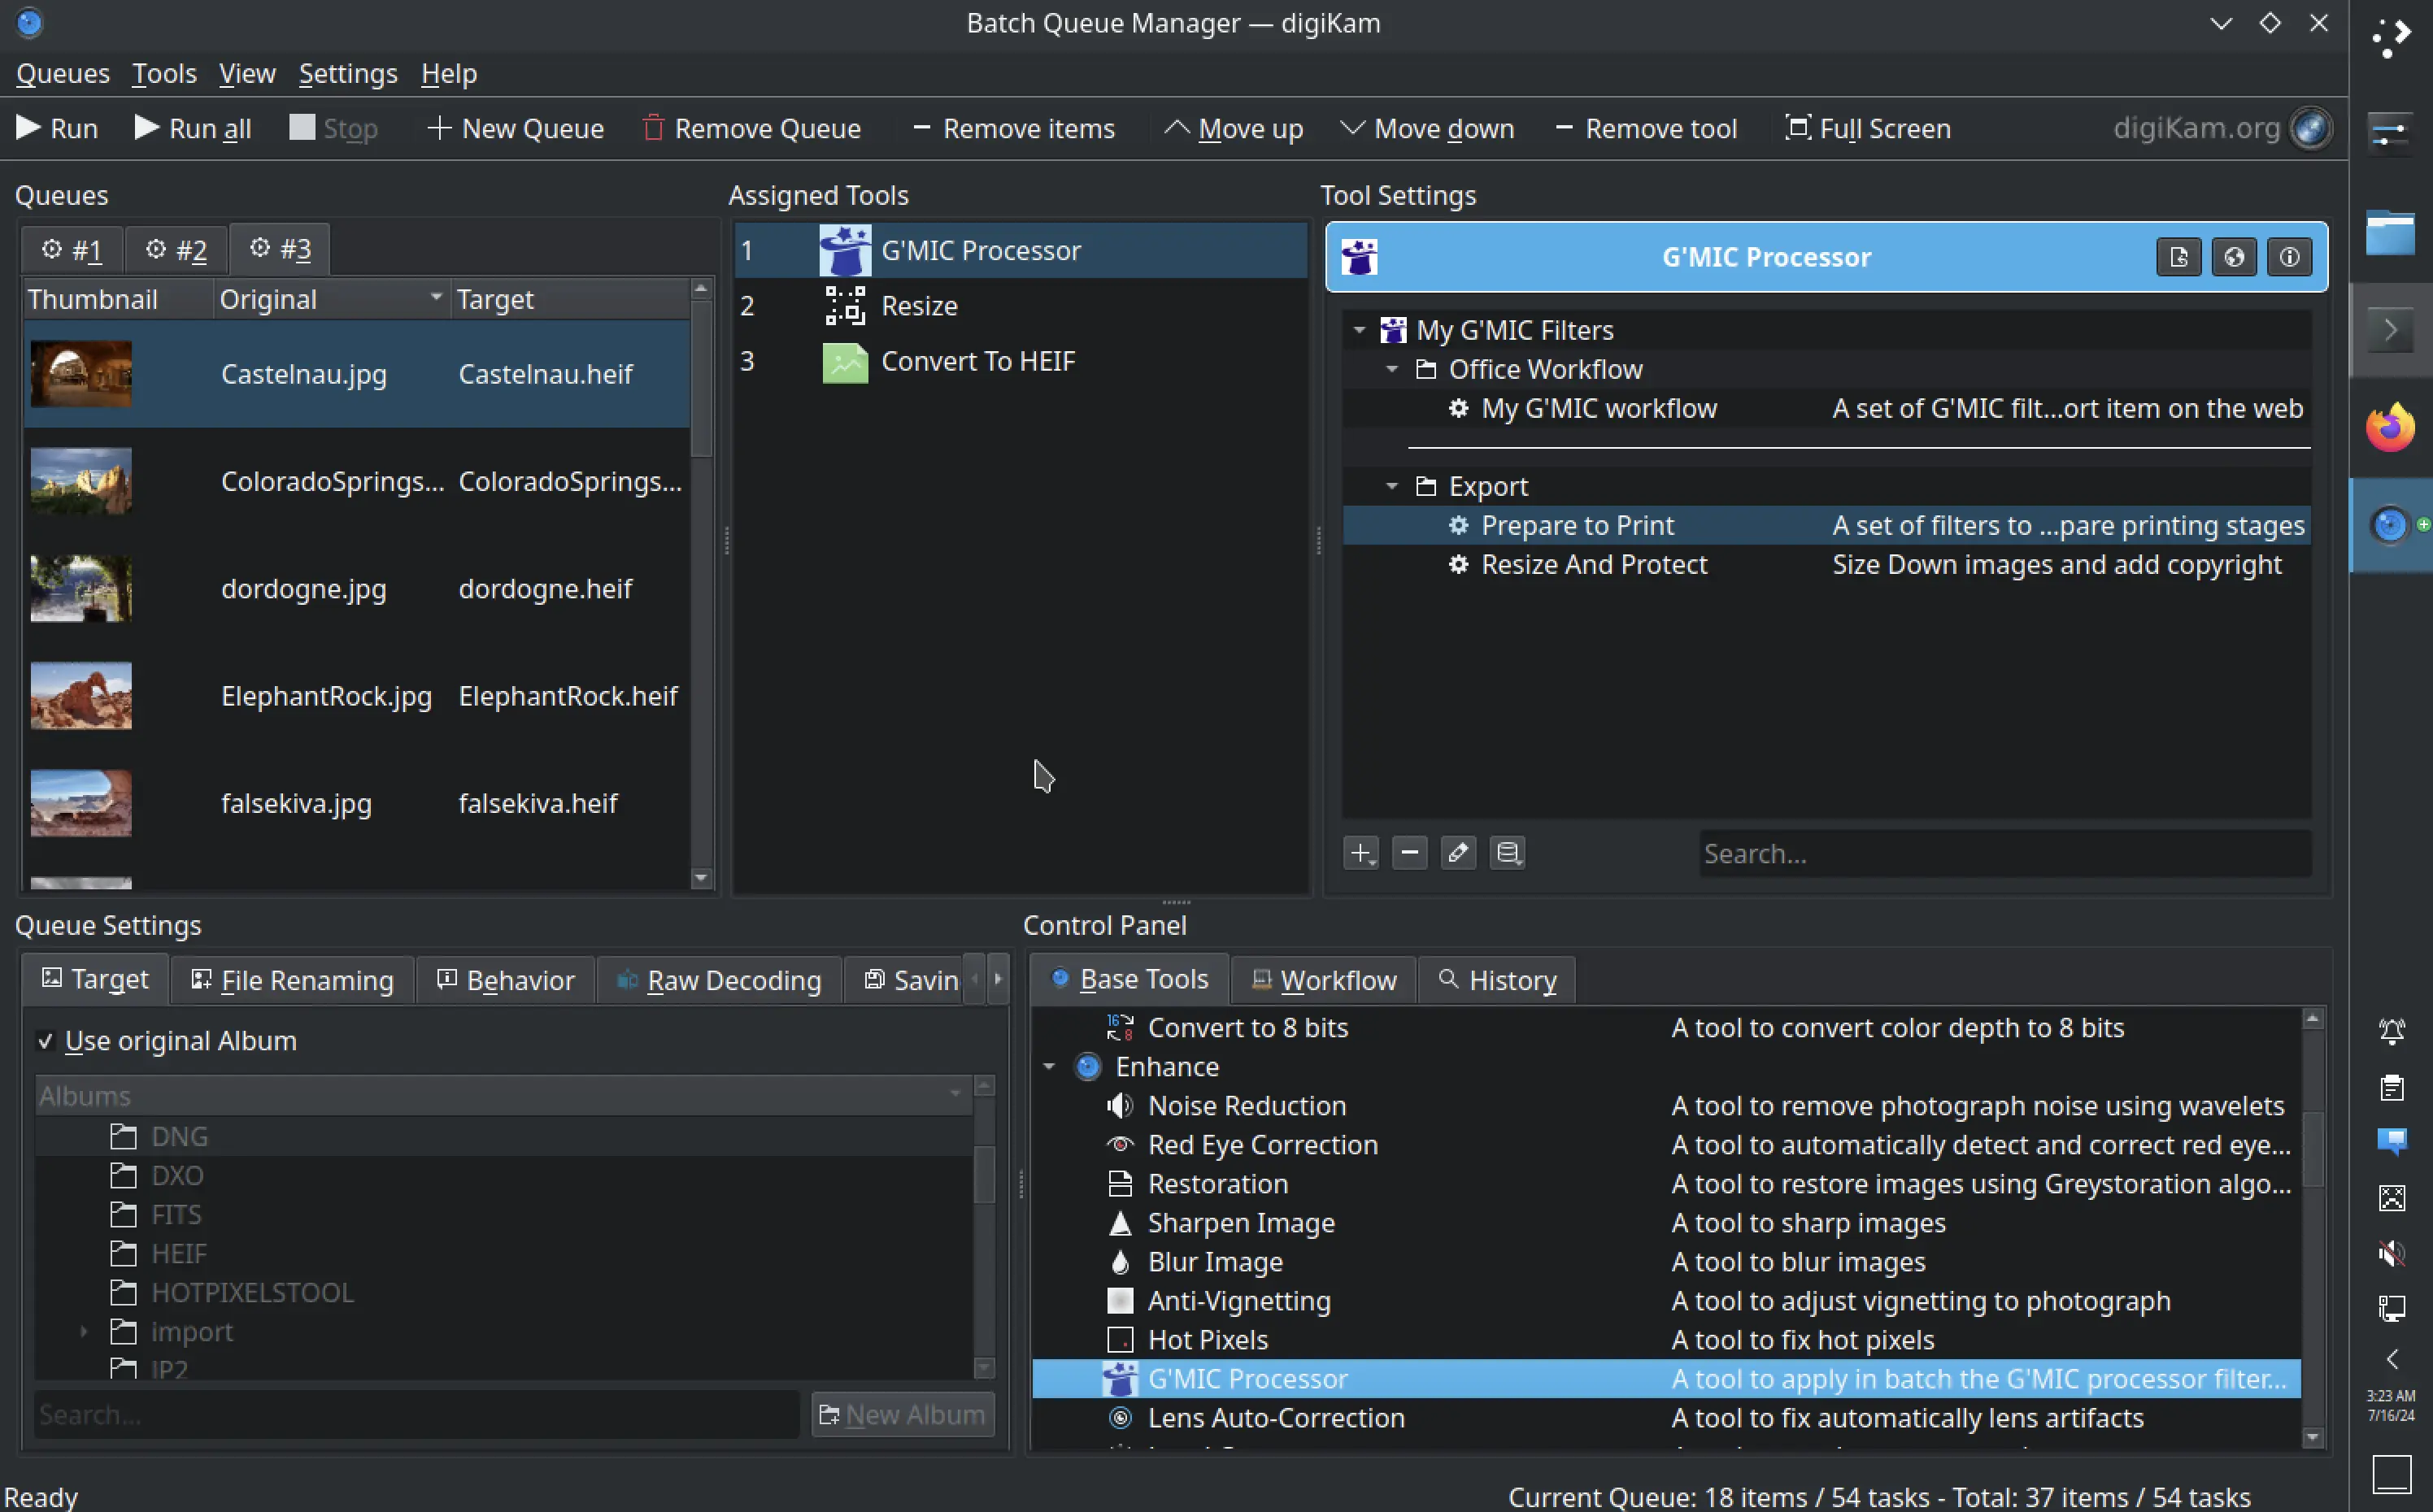
Task: Open the info icon in the G'MIC Processor header
Action: click(2289, 257)
